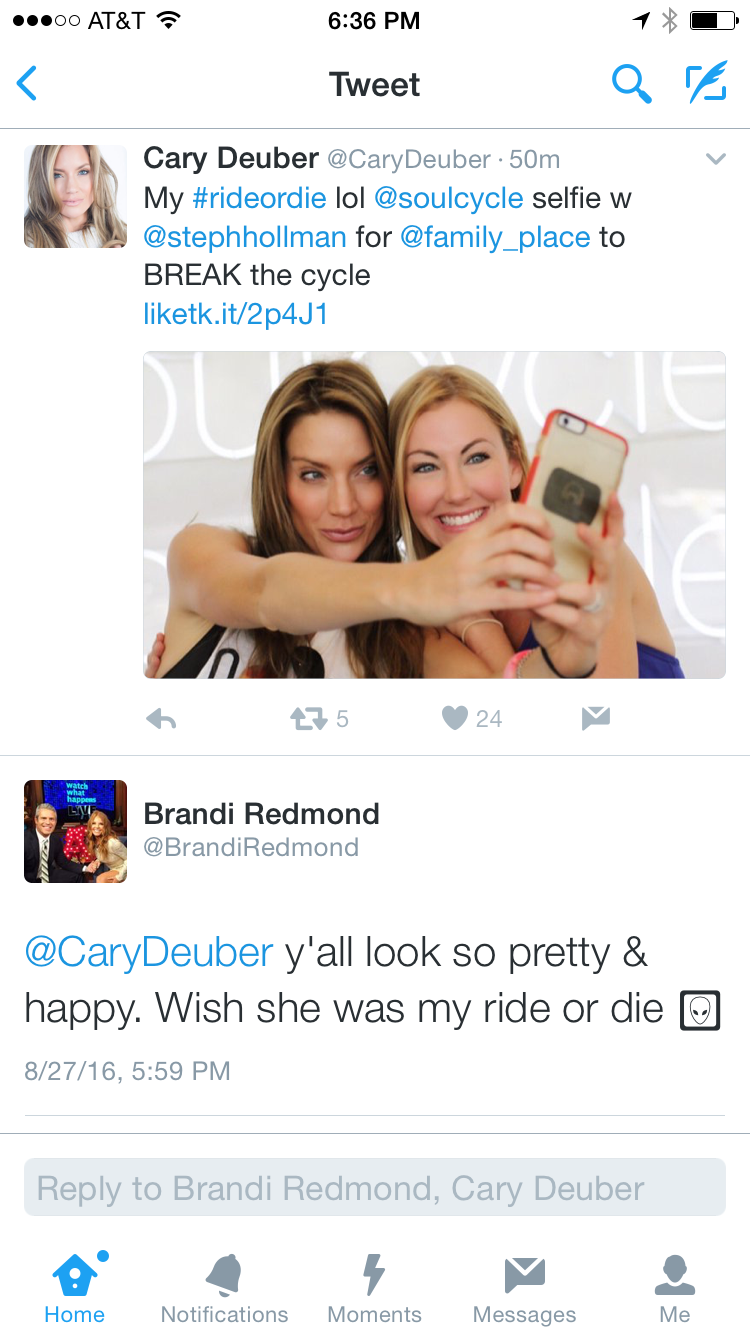Share tweet via direct message icon
This screenshot has height=1334, width=750.
596,718
